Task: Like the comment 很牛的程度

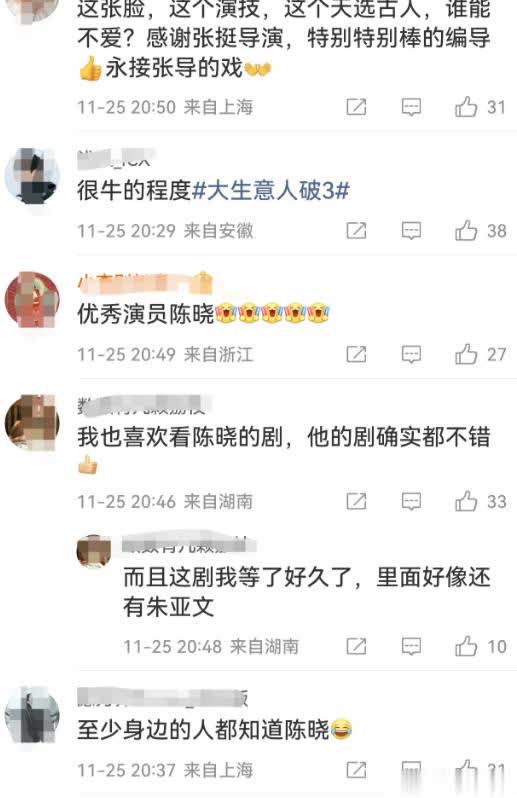Action: [x=466, y=231]
